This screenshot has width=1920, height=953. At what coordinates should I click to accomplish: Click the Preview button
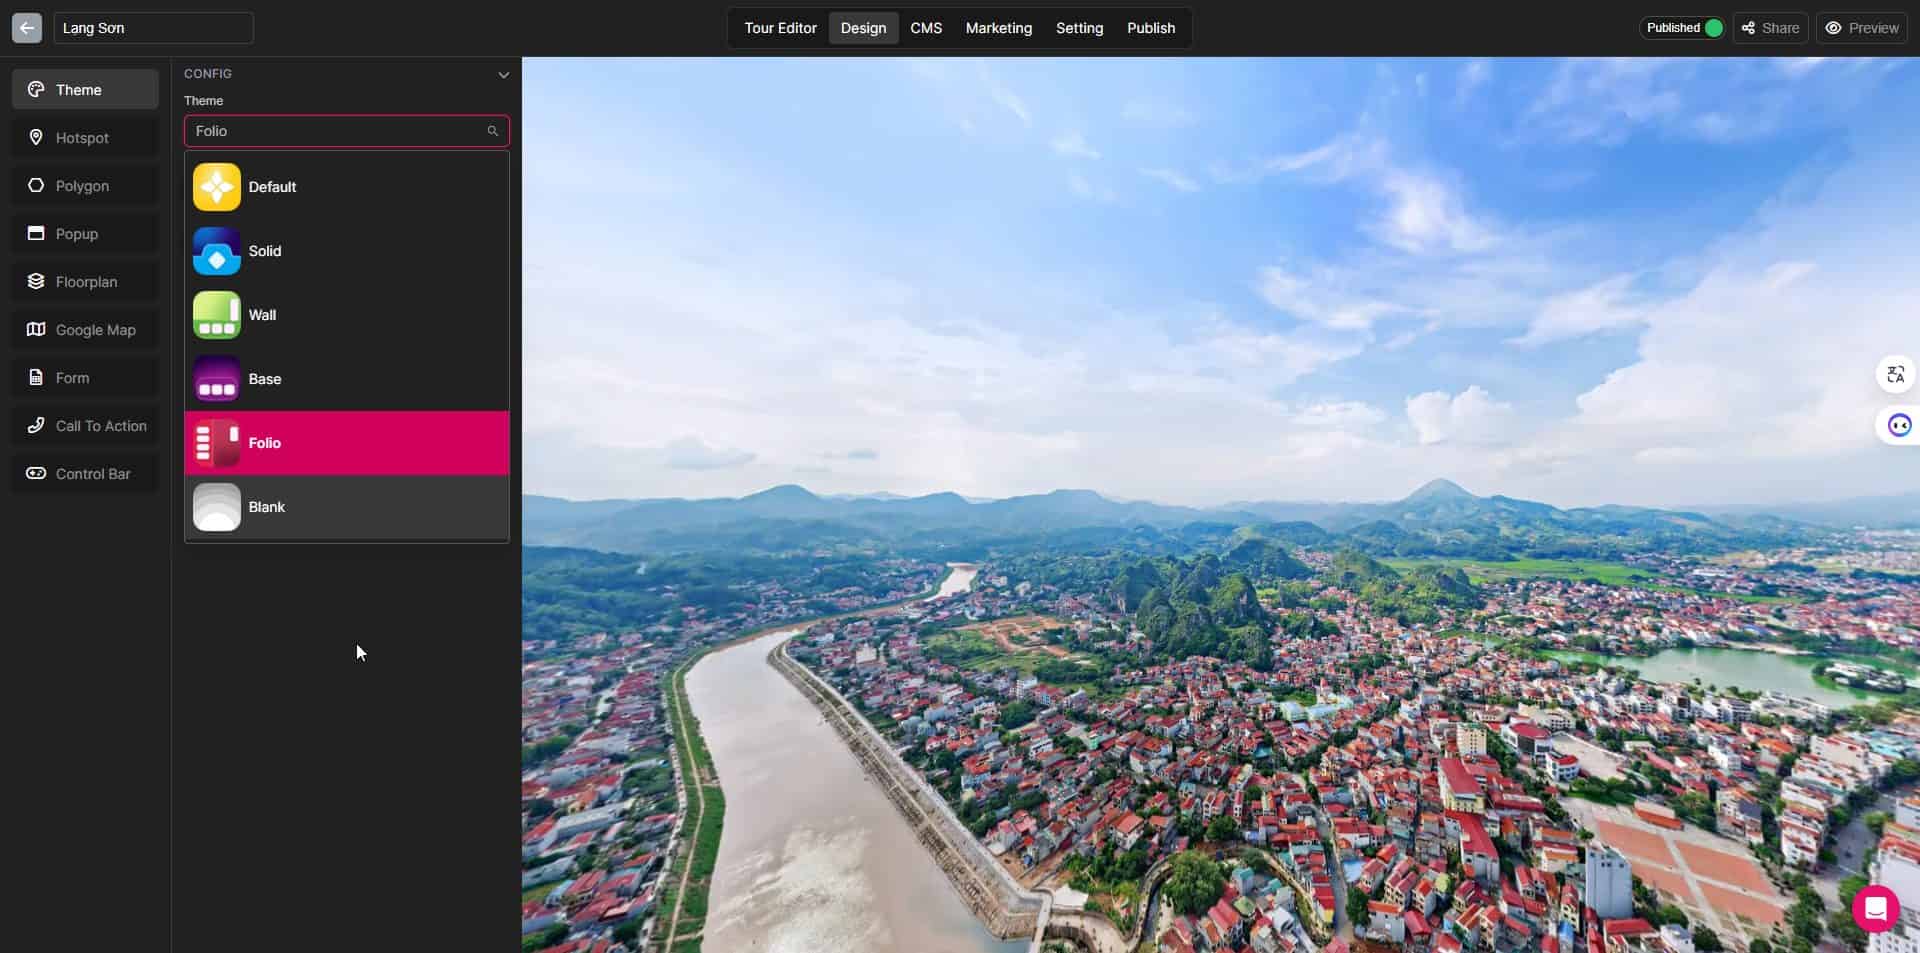tap(1862, 28)
